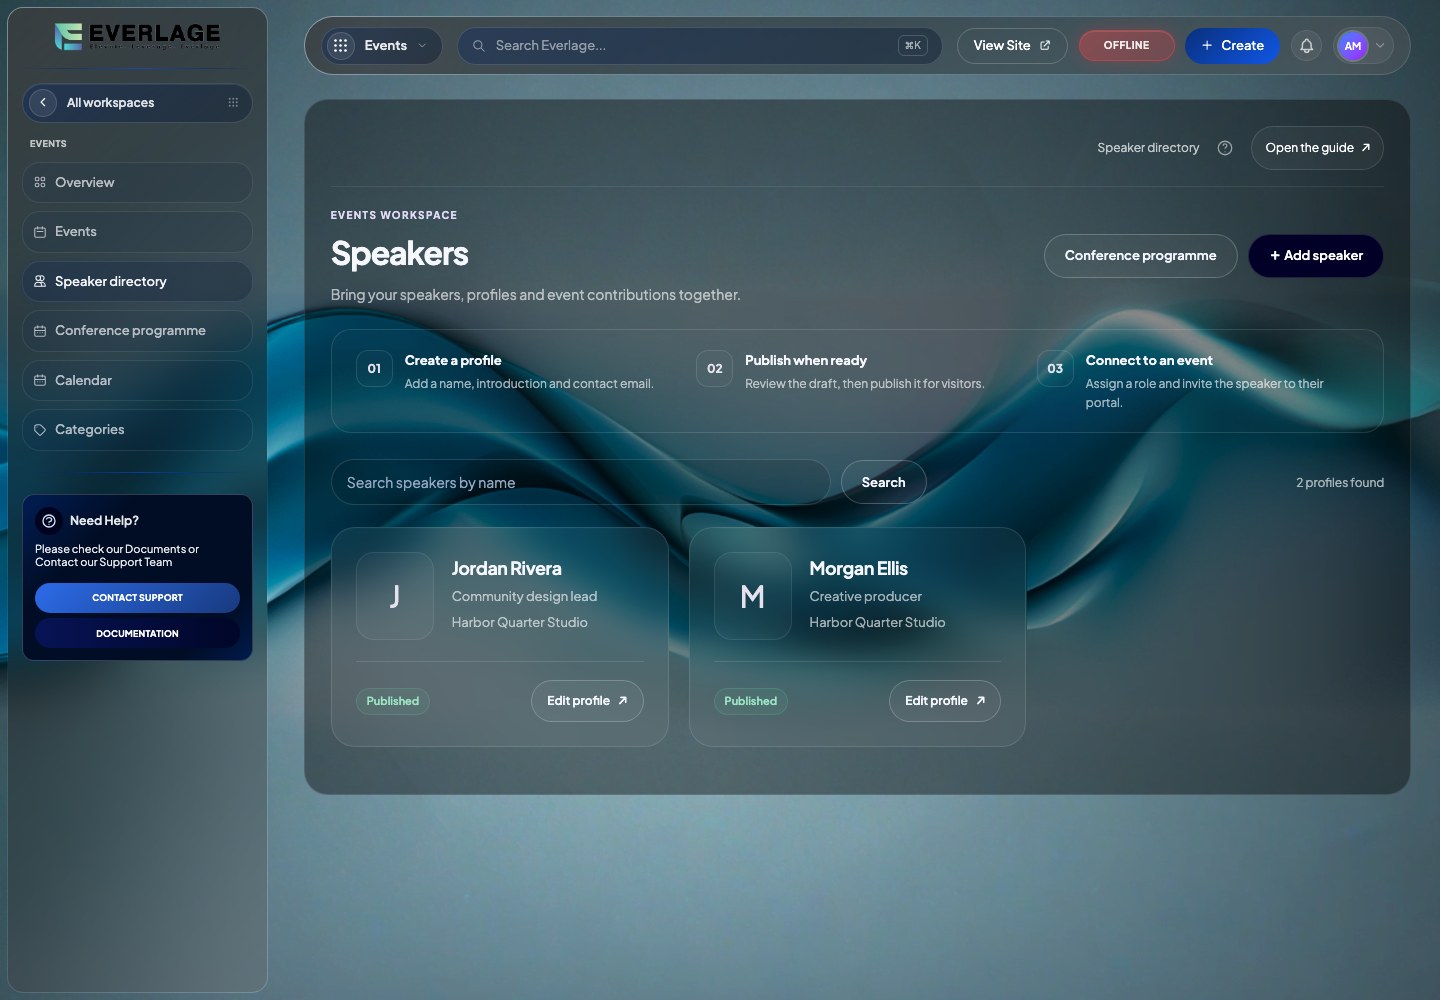This screenshot has height=1000, width=1440.
Task: Edit profile for Jordan Rivera
Action: tap(587, 701)
